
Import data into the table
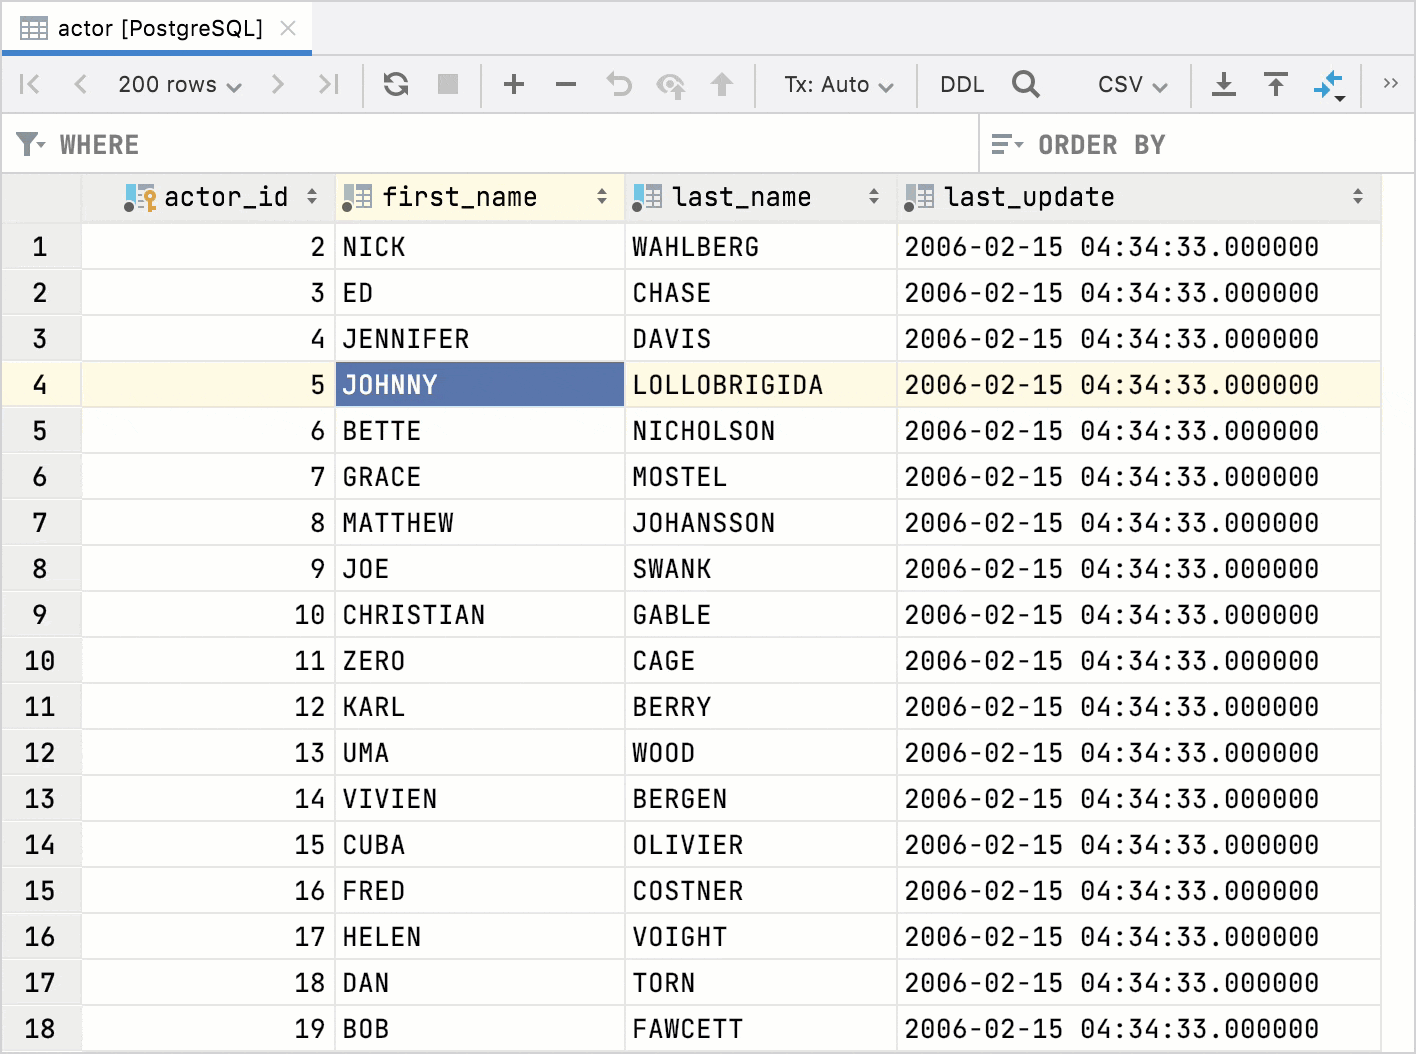tap(1276, 84)
